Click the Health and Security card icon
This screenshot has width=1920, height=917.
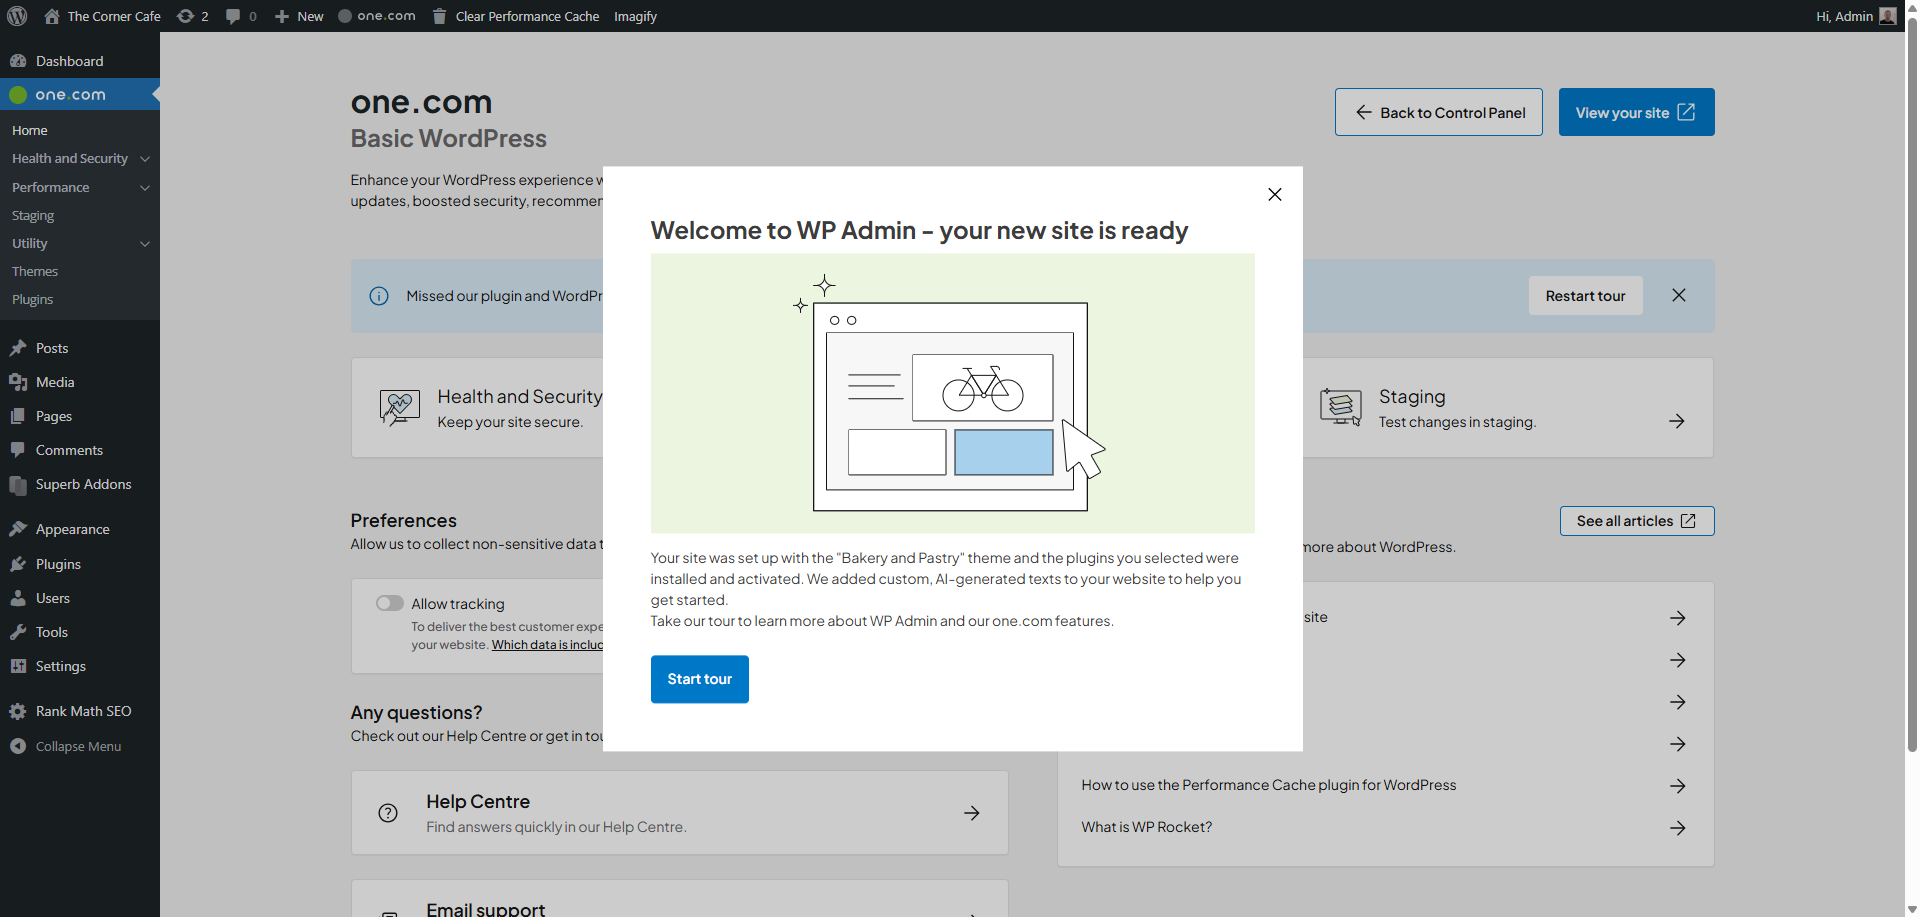[x=399, y=408]
